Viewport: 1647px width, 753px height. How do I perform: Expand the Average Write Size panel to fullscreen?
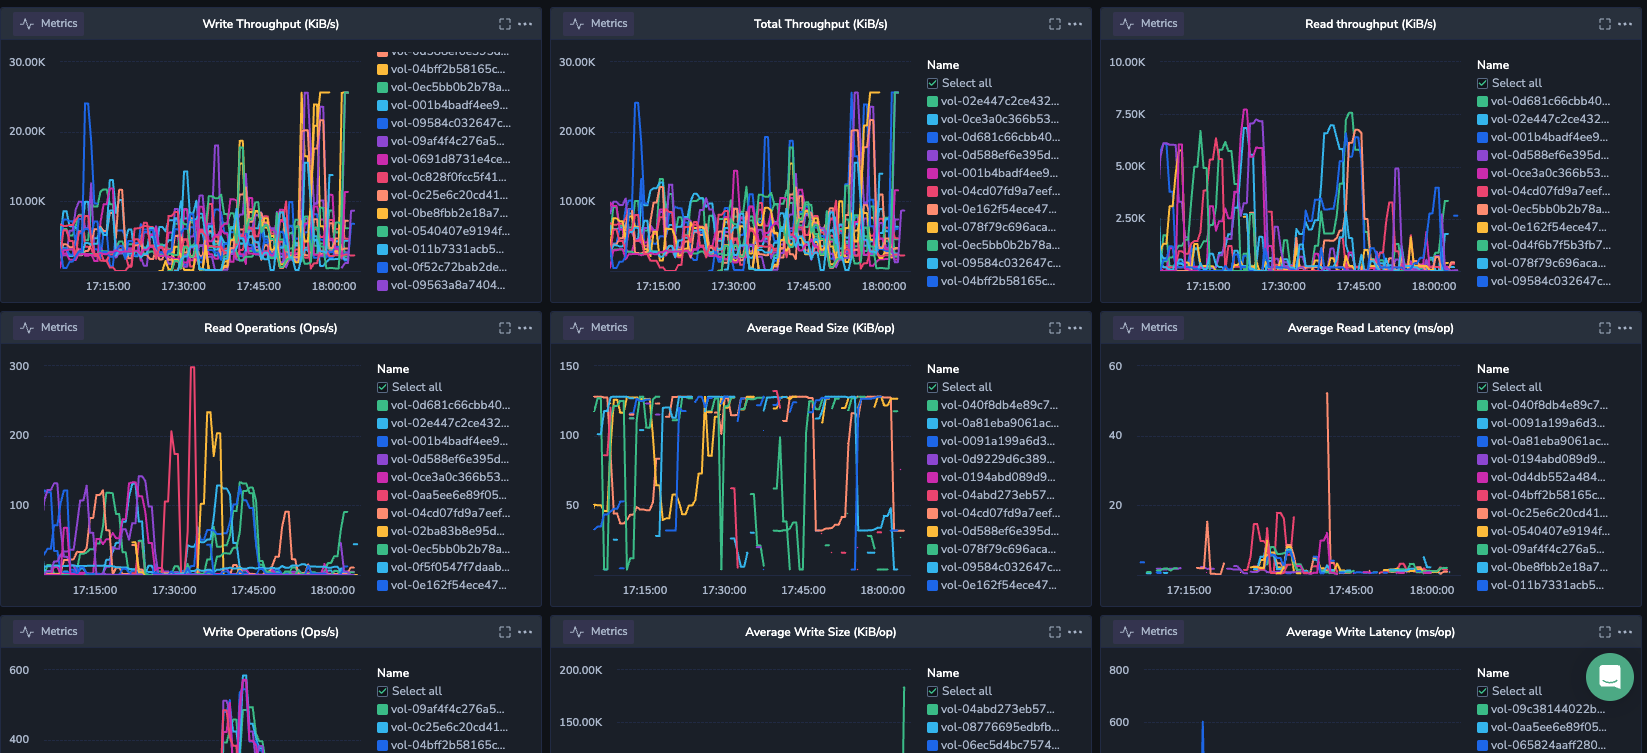(1055, 632)
